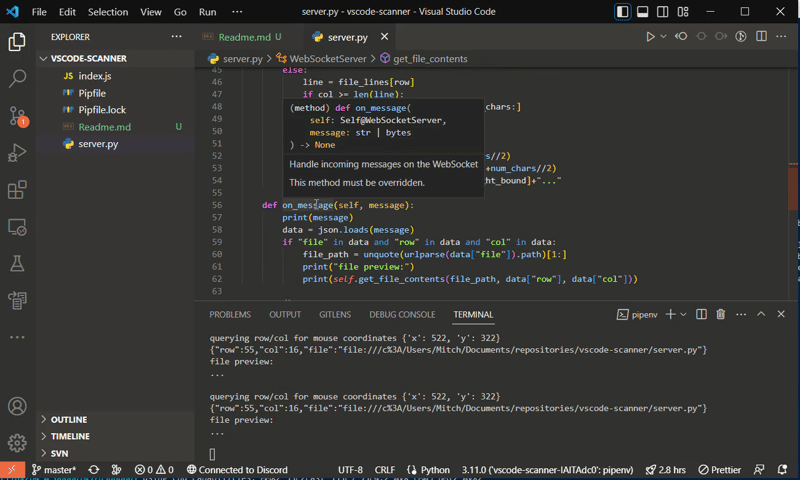The width and height of the screenshot is (800, 480).
Task: Create new terminal plus icon
Action: pos(670,315)
